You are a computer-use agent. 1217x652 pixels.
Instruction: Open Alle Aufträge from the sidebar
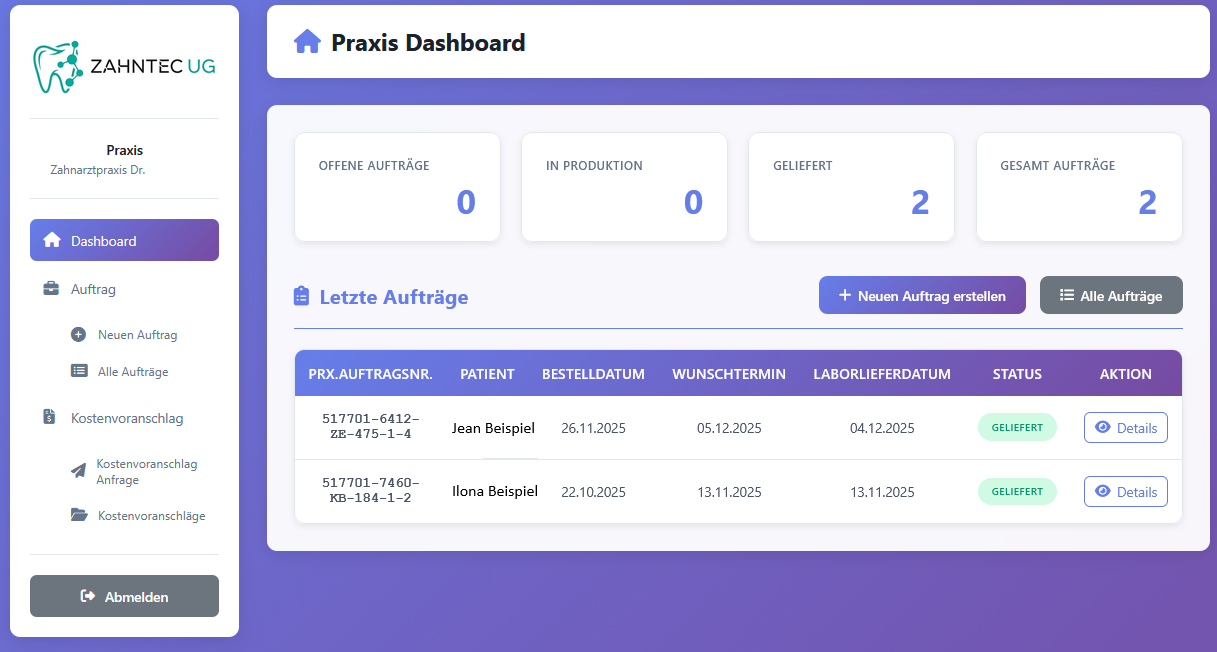click(x=132, y=371)
